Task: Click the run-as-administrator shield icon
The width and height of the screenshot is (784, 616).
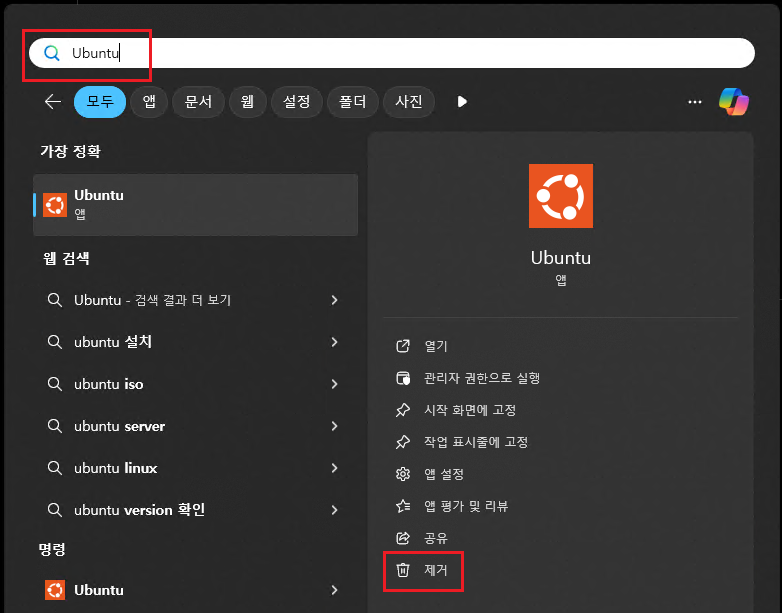Action: click(x=403, y=378)
